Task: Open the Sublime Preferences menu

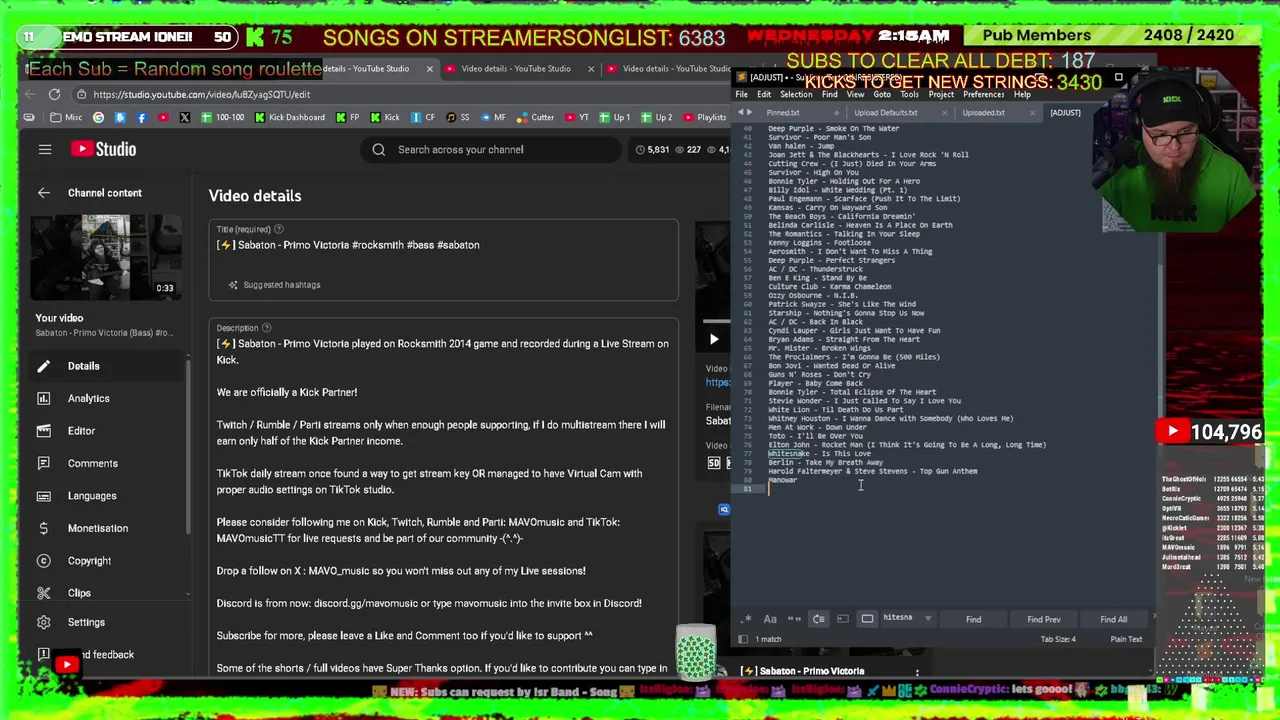Action: (984, 95)
